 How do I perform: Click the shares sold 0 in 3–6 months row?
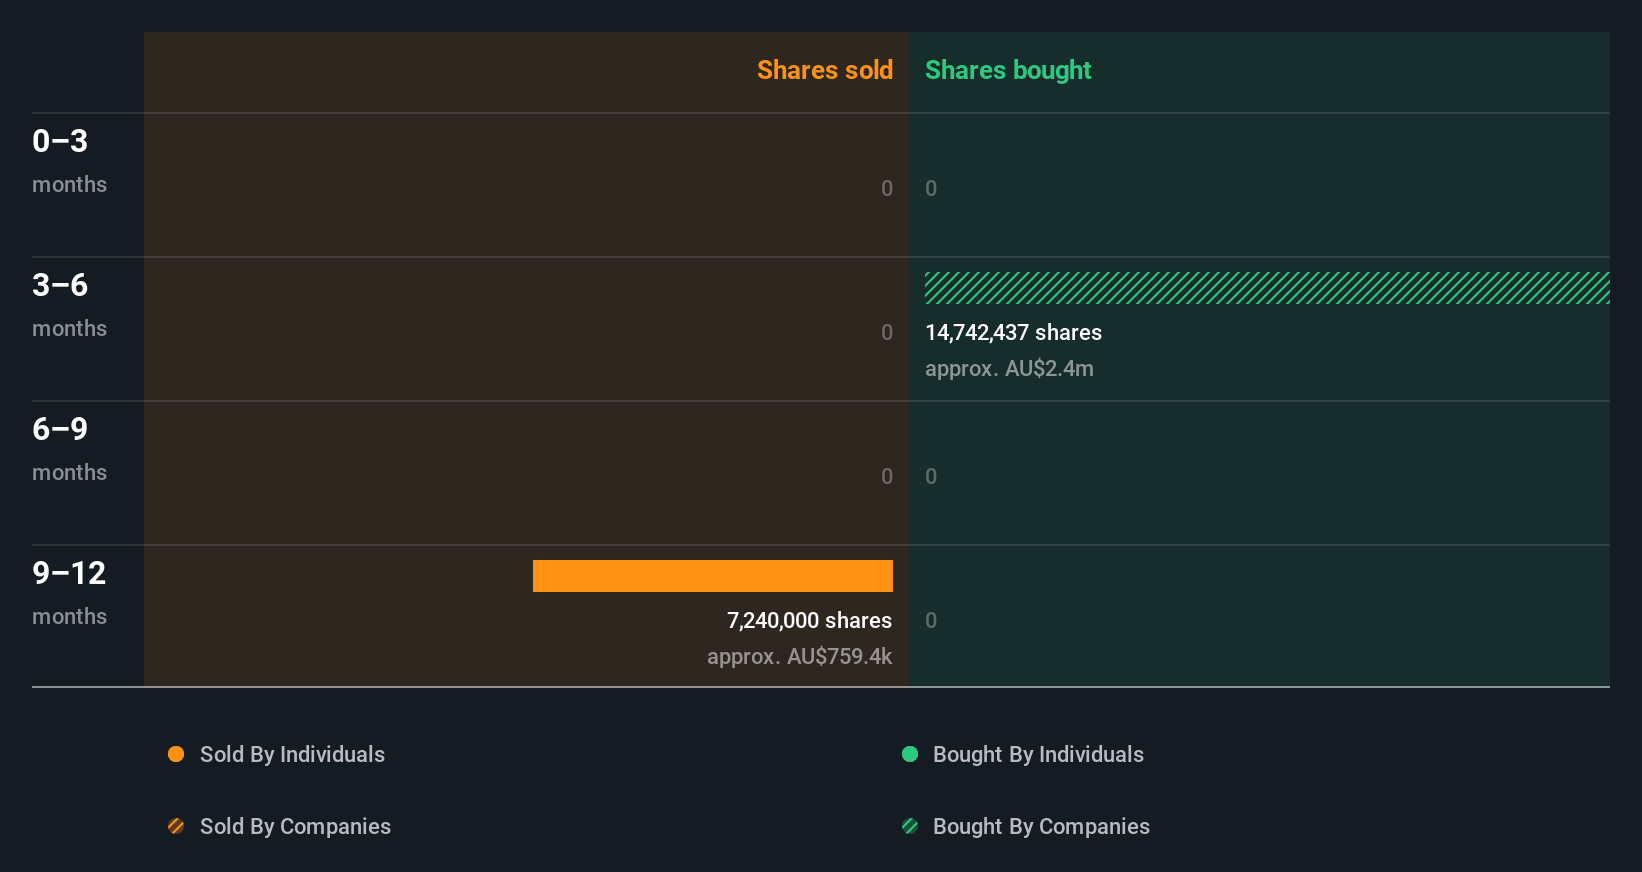coord(887,332)
